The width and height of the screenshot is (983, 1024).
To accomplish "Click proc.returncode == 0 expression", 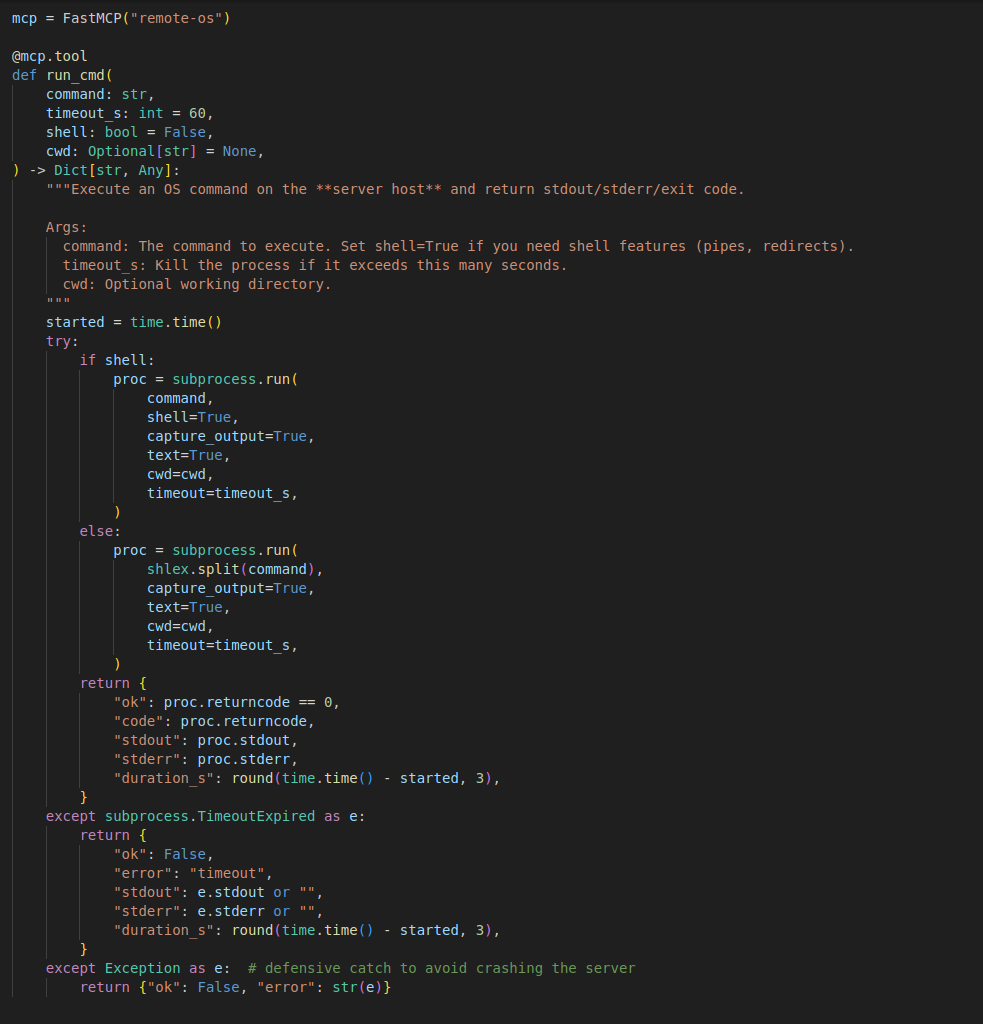I will [252, 702].
